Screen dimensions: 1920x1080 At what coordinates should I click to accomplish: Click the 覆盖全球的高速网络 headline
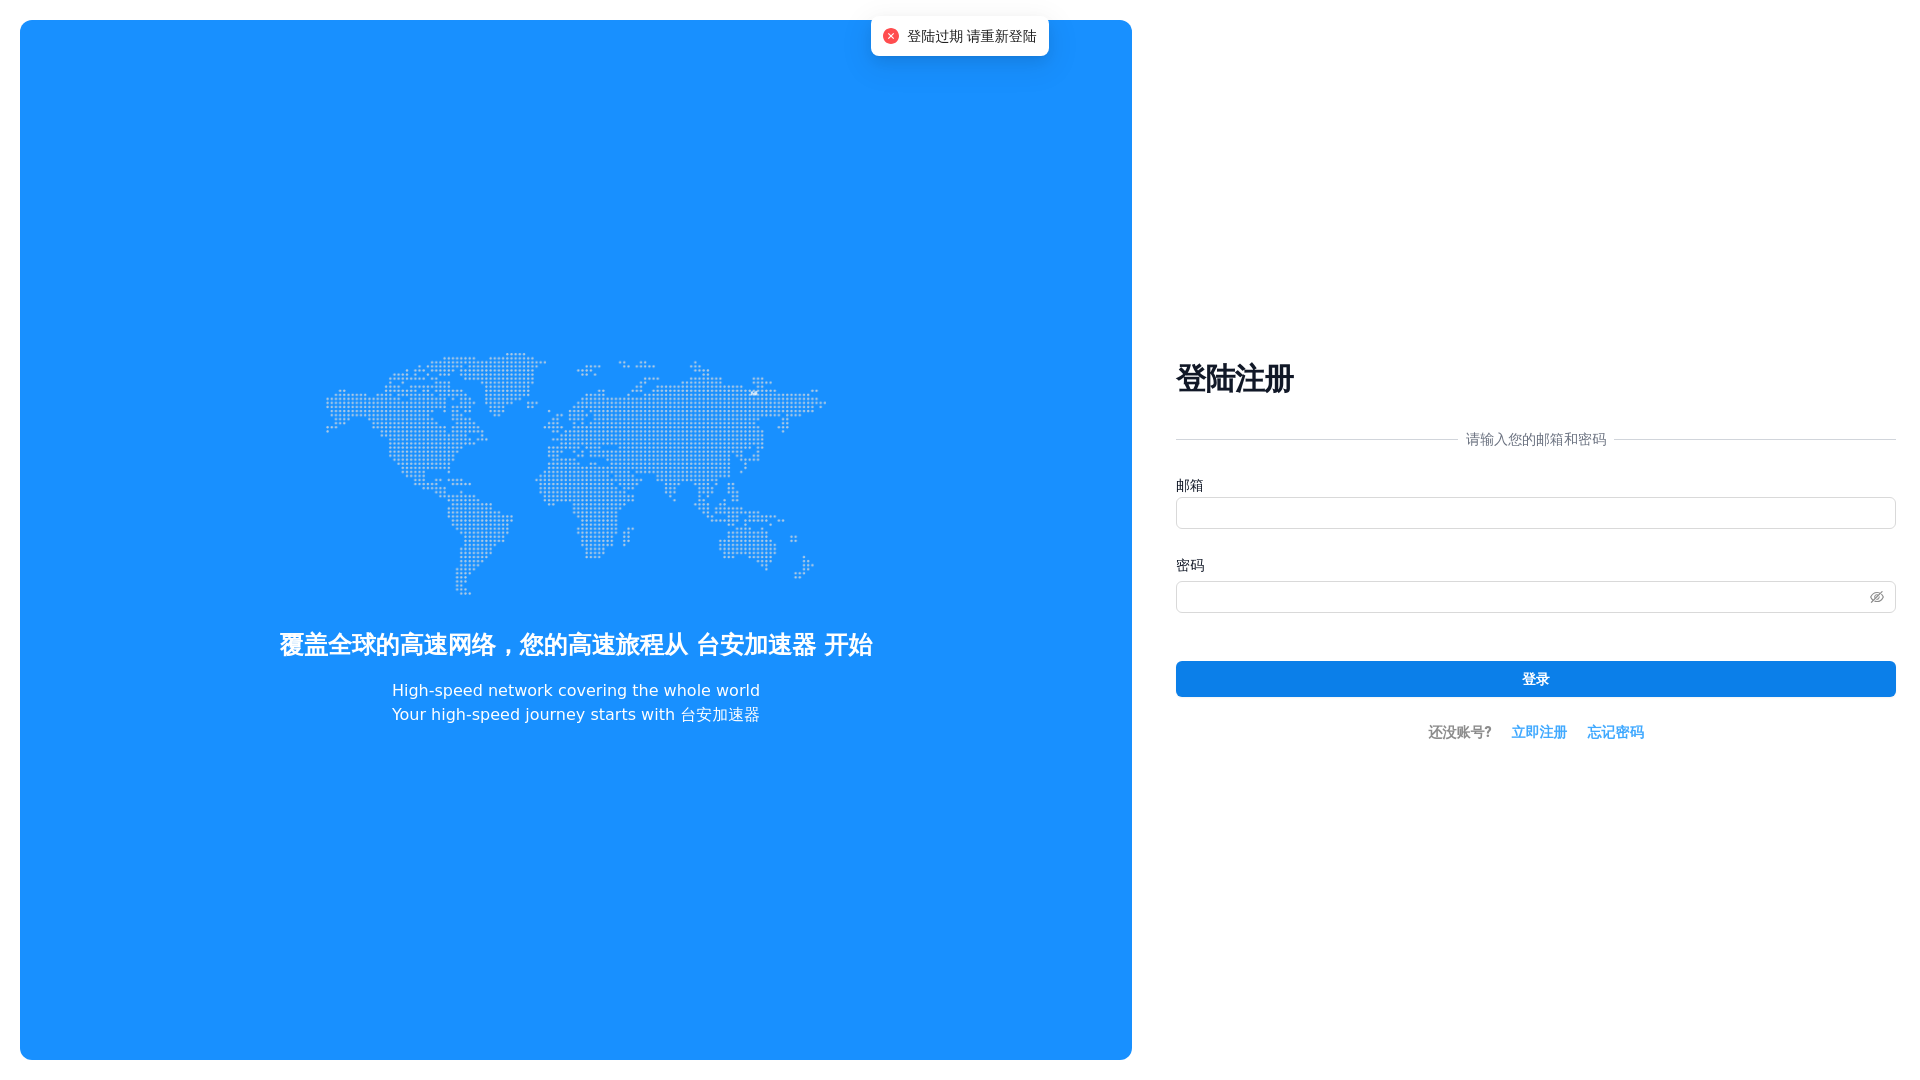(576, 645)
